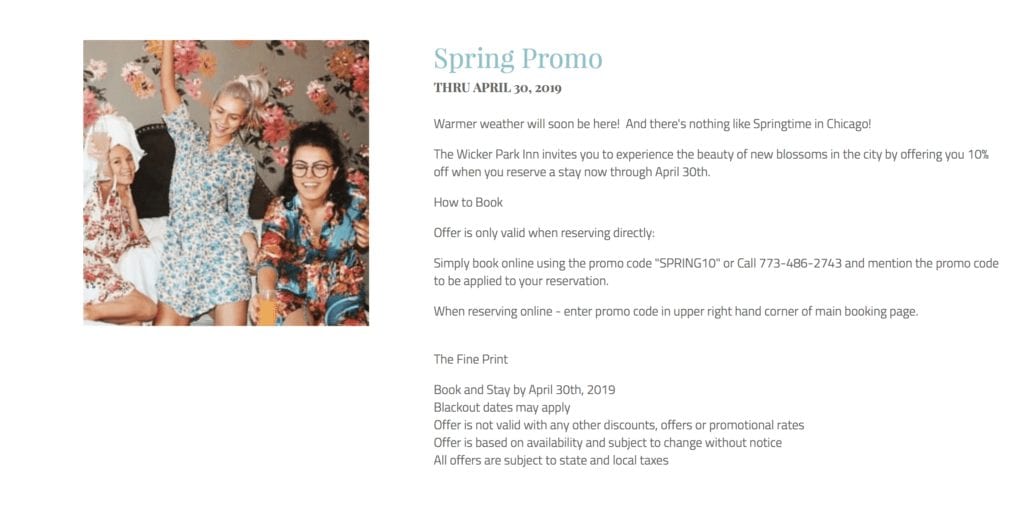Viewport: 1024px width, 505px height.
Task: Click the 'Warmer weather will soon be here' sentence
Action: (526, 124)
